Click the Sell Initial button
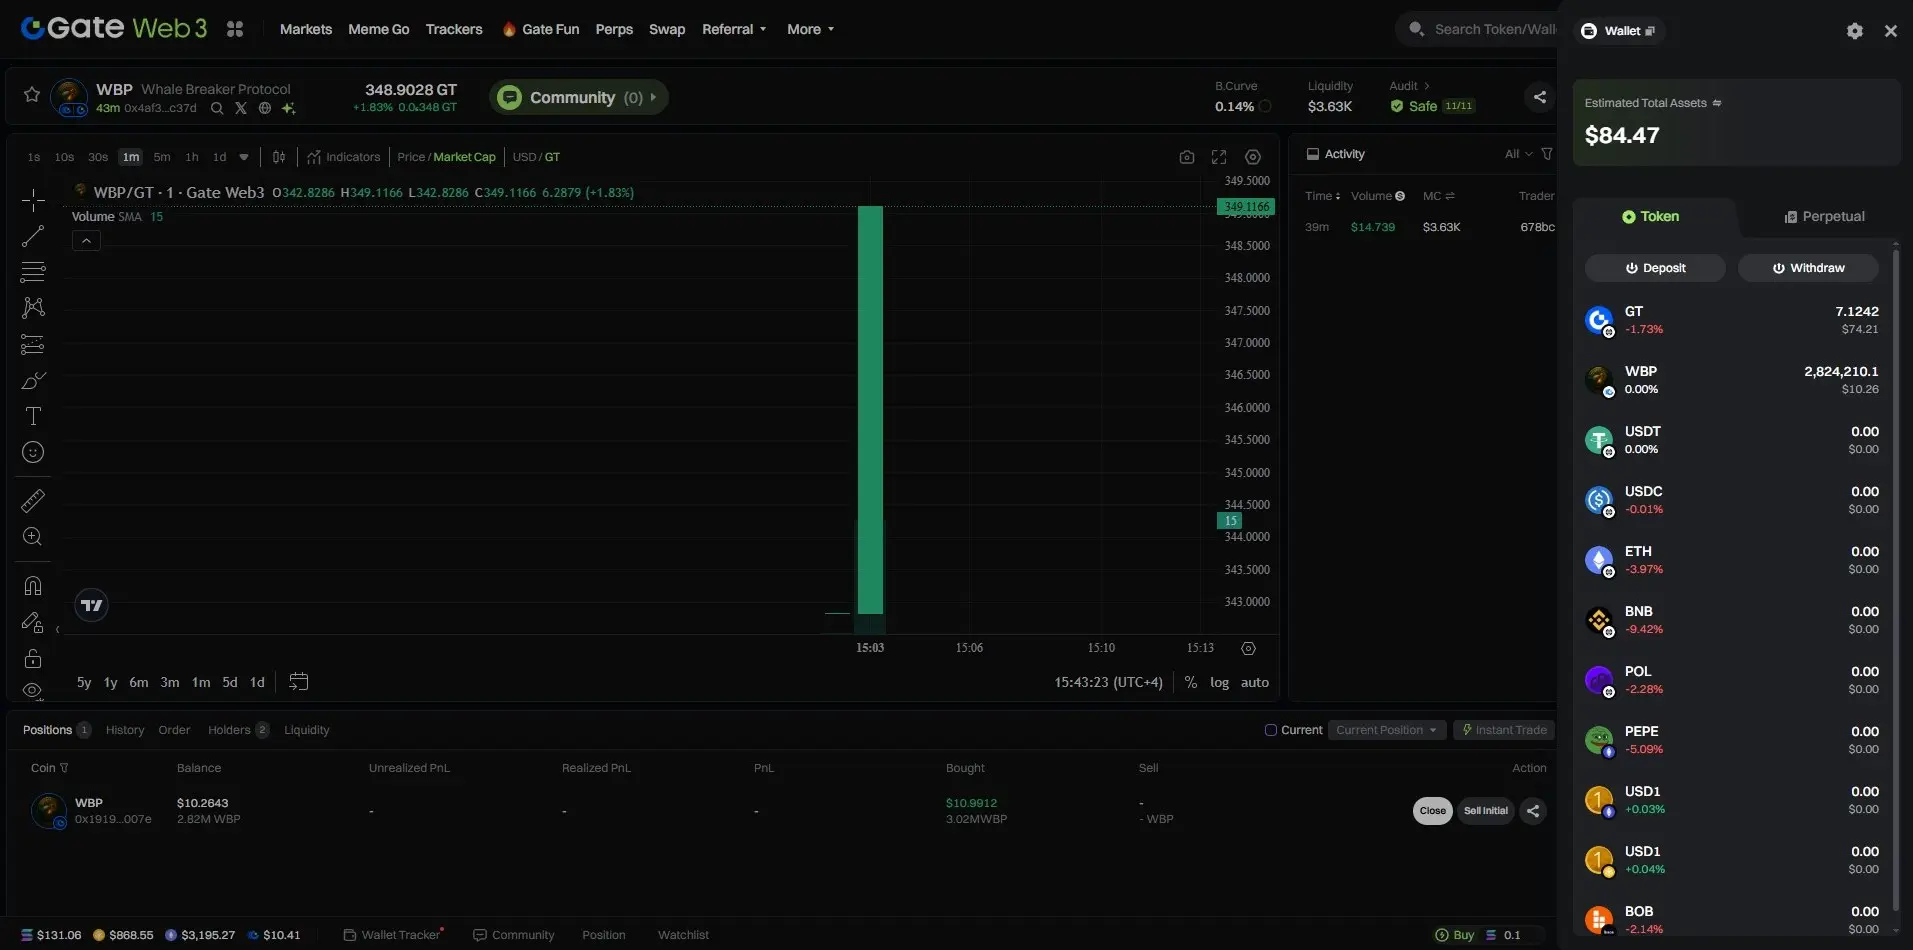This screenshot has width=1913, height=950. click(x=1486, y=811)
